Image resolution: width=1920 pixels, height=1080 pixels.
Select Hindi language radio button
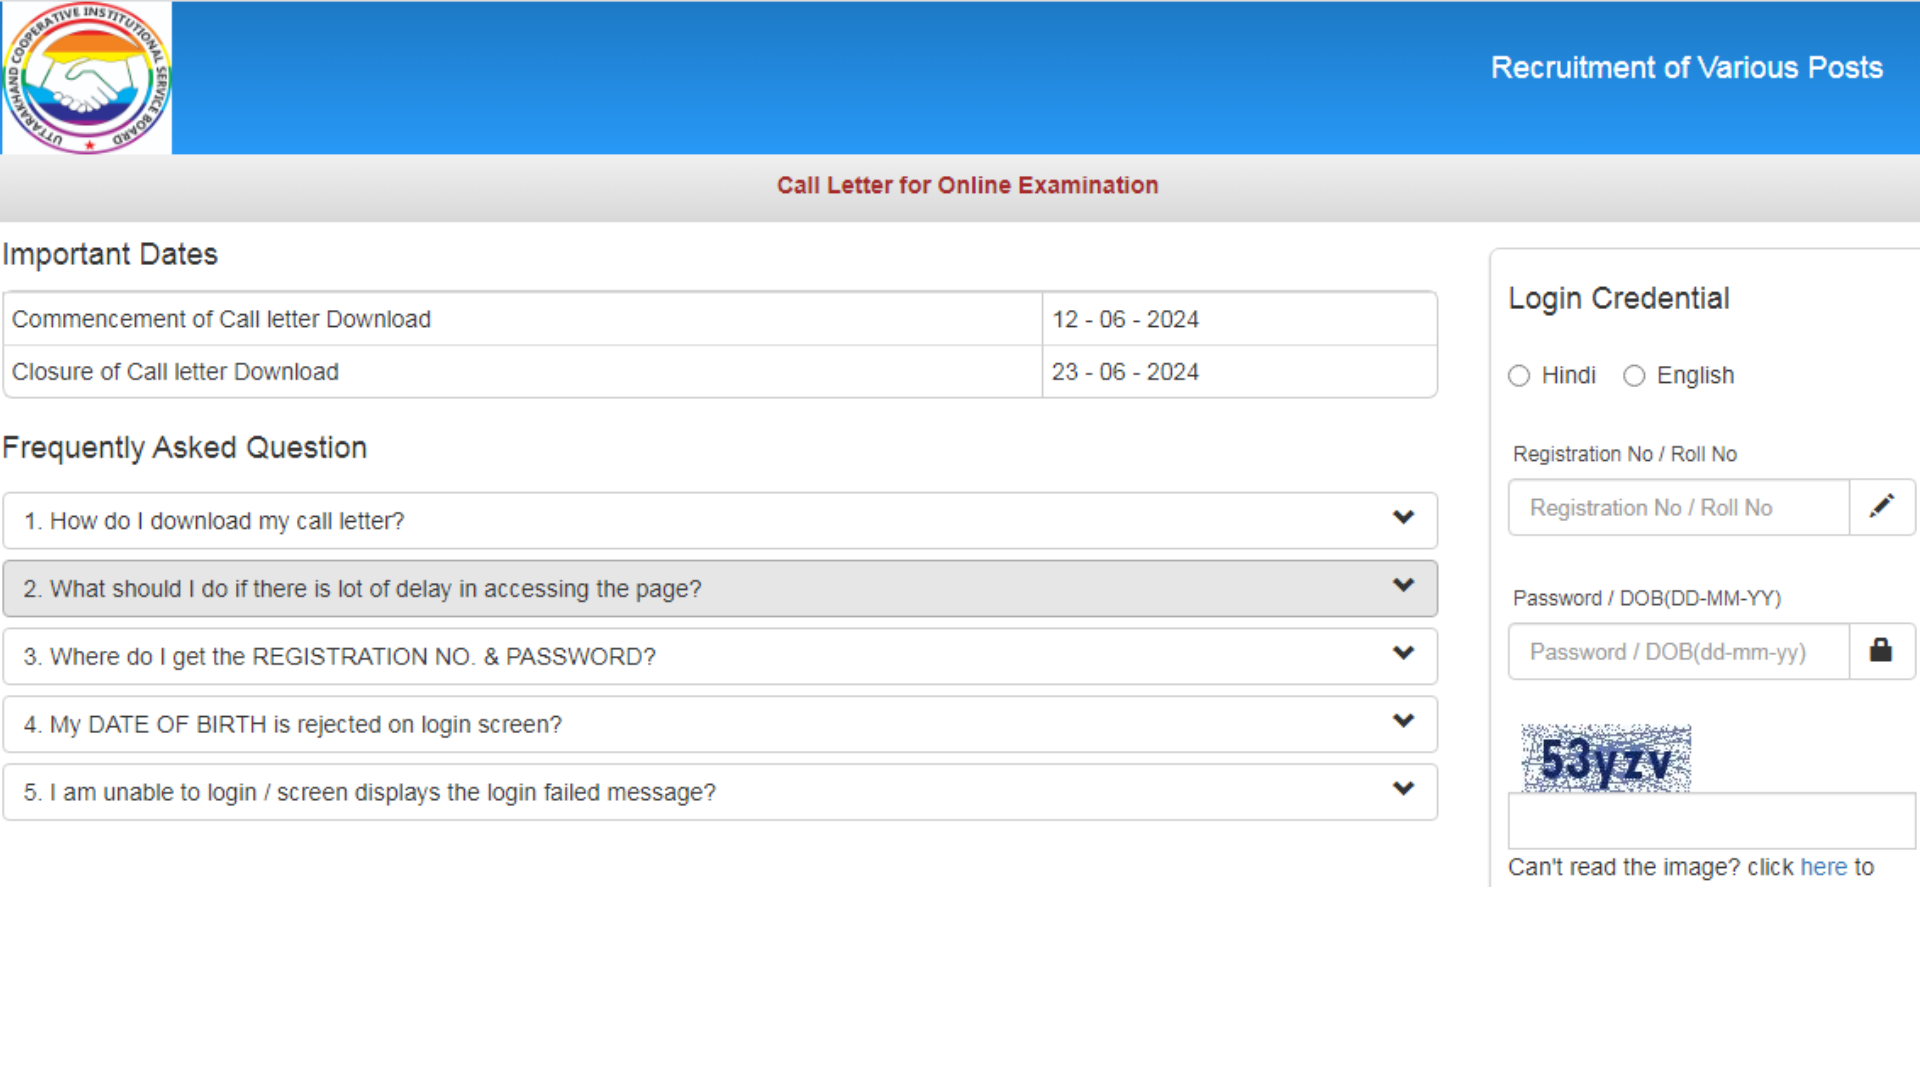[1520, 376]
